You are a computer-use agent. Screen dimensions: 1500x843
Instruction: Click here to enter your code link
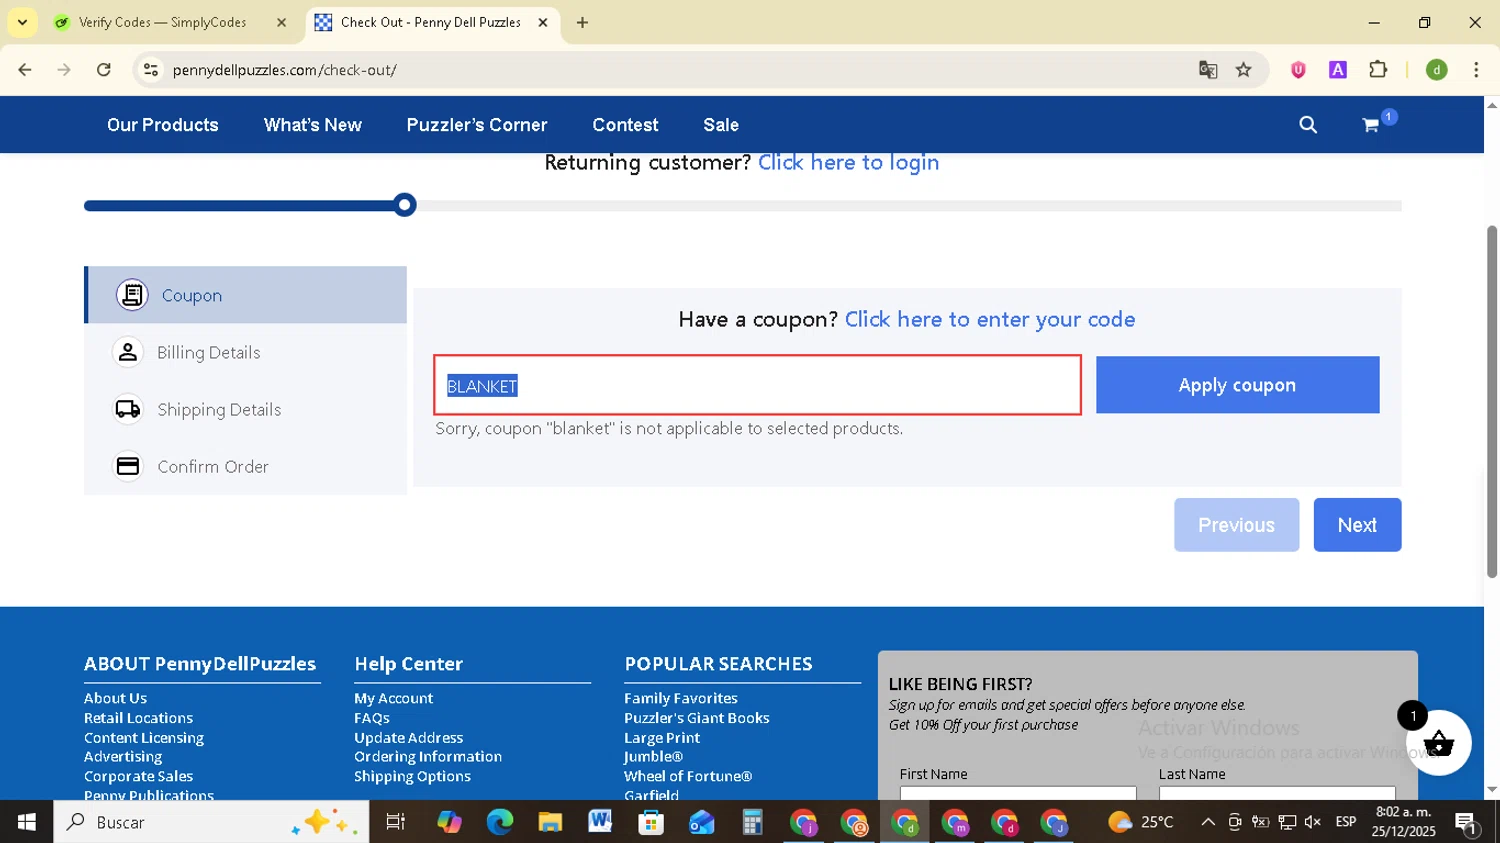pos(990,319)
